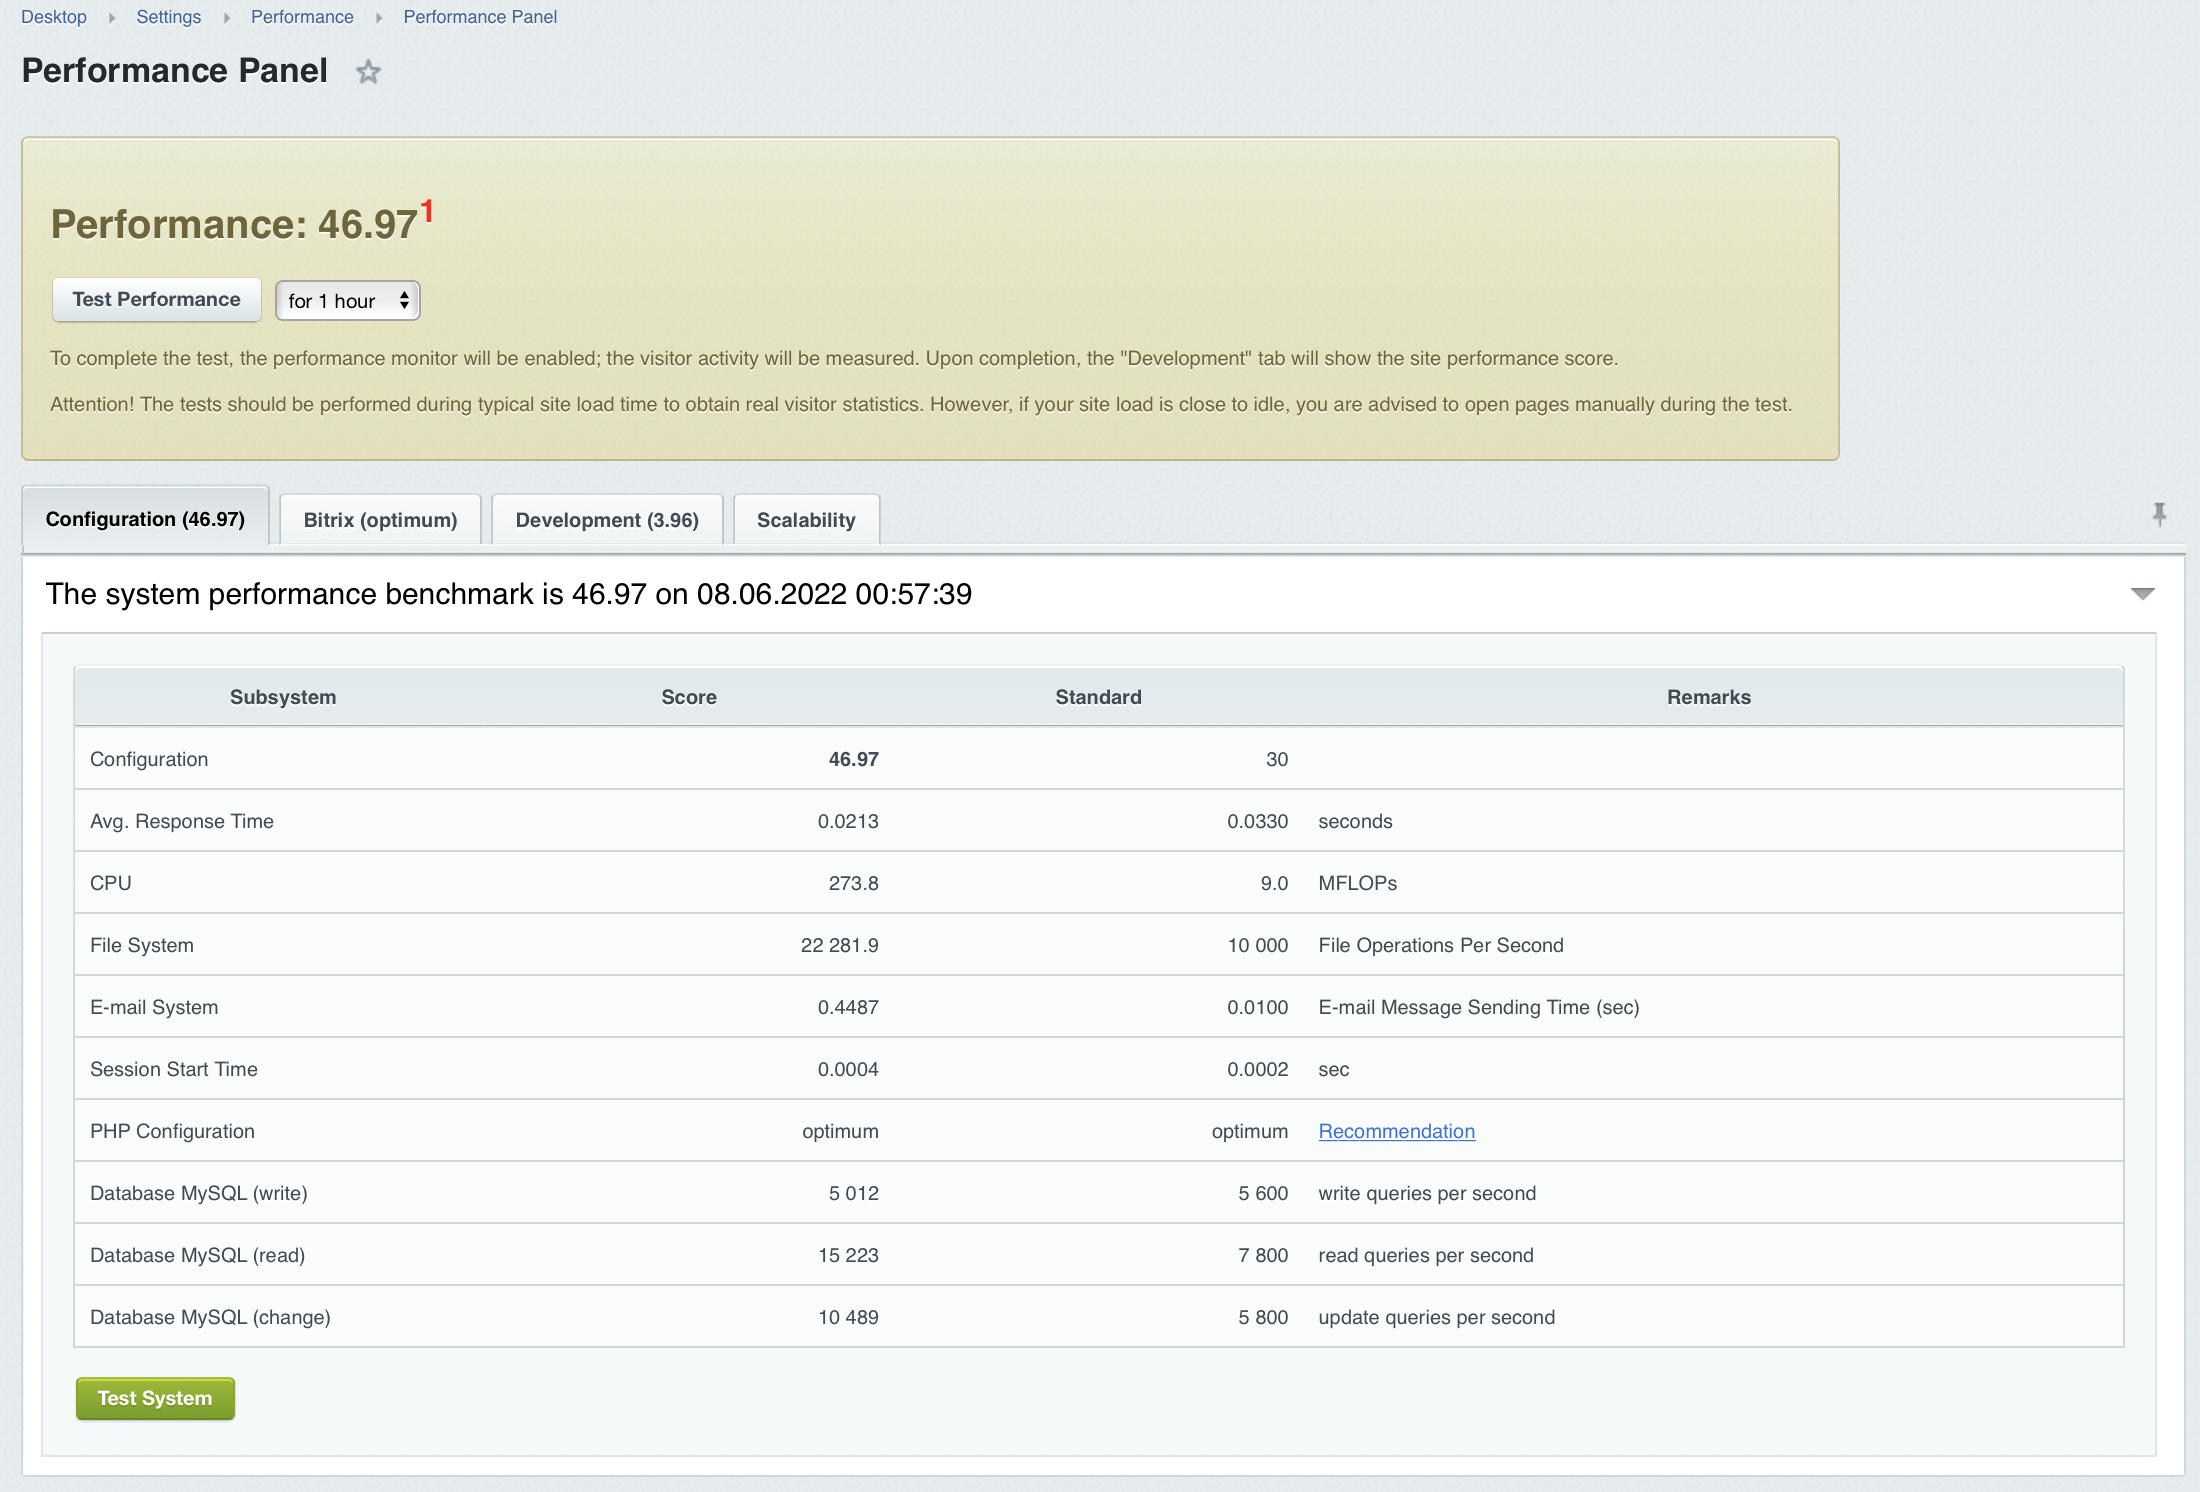2200x1492 pixels.
Task: Click the File System score 22 281.9
Action: pyautogui.click(x=839, y=945)
